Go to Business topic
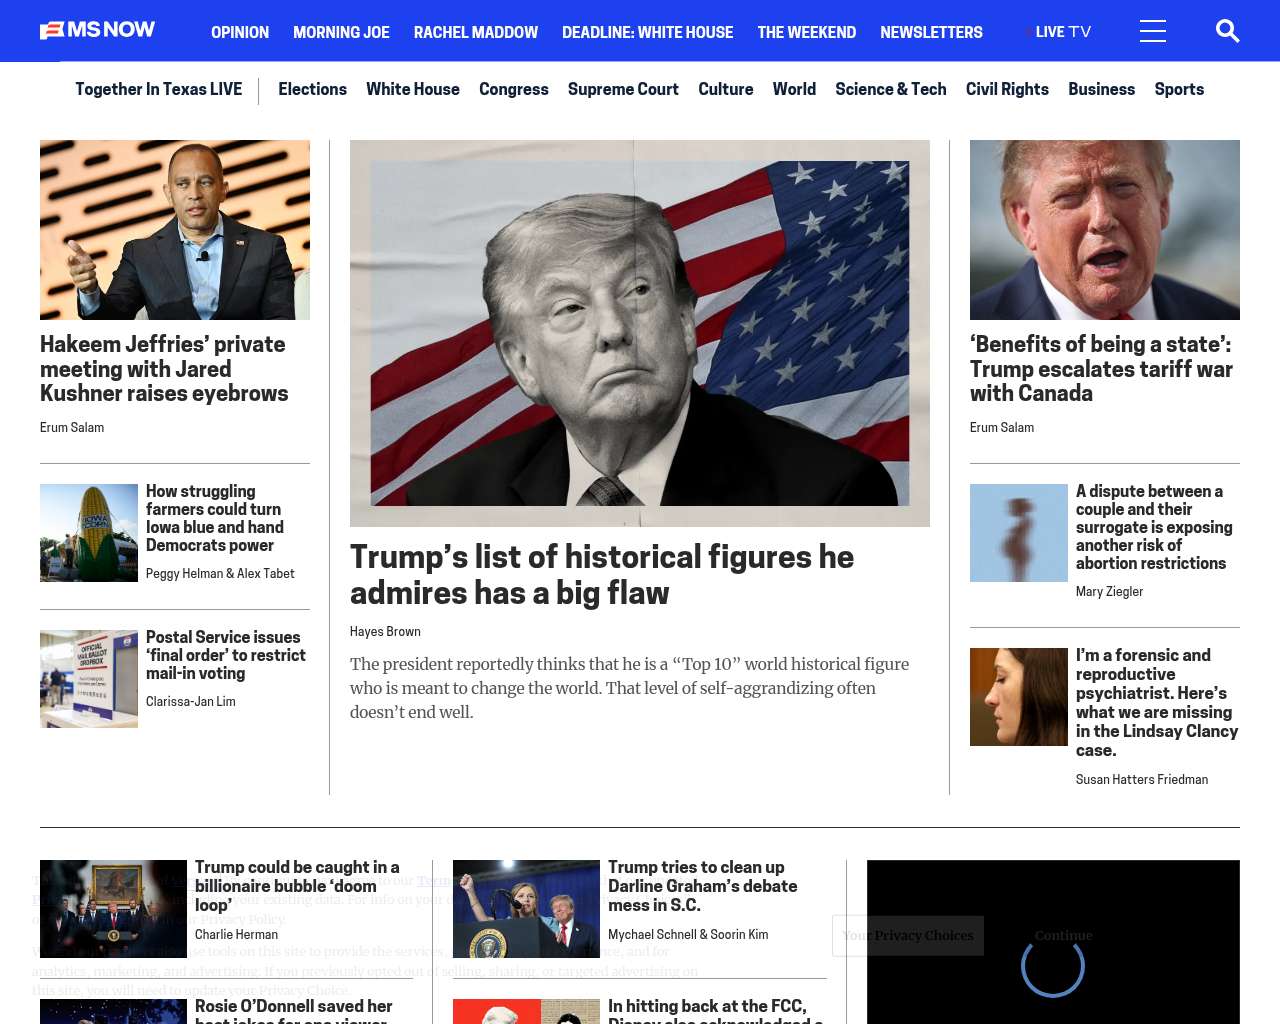Image resolution: width=1280 pixels, height=1024 pixels. [x=1101, y=89]
